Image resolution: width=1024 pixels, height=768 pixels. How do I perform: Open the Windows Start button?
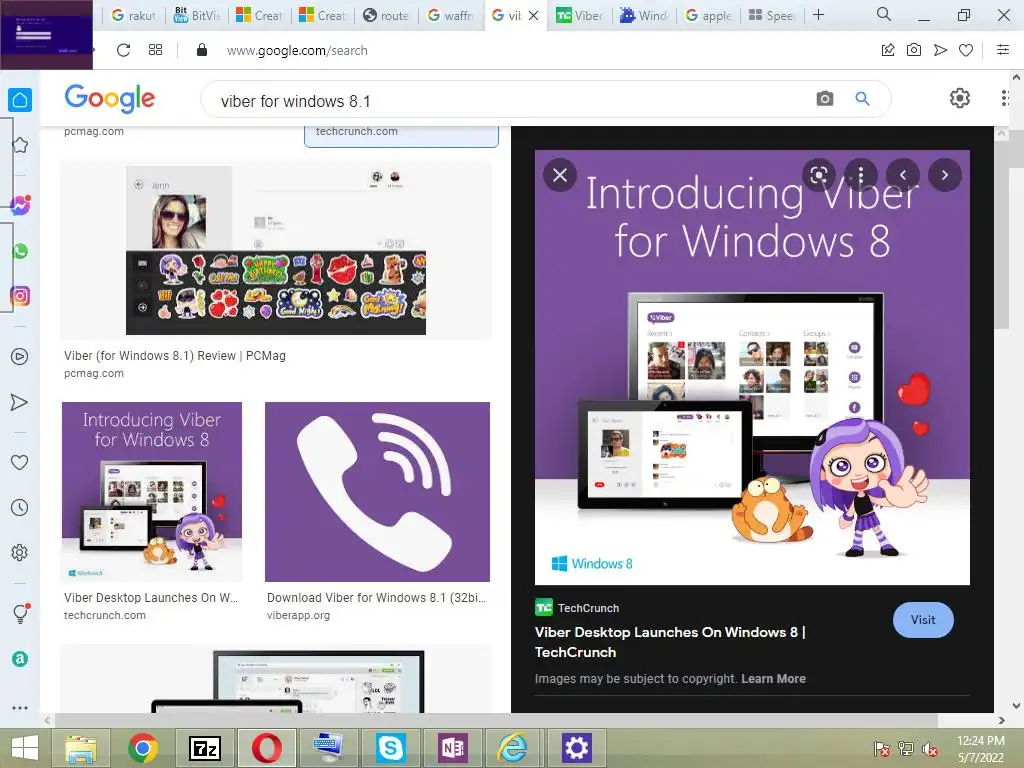(25, 748)
